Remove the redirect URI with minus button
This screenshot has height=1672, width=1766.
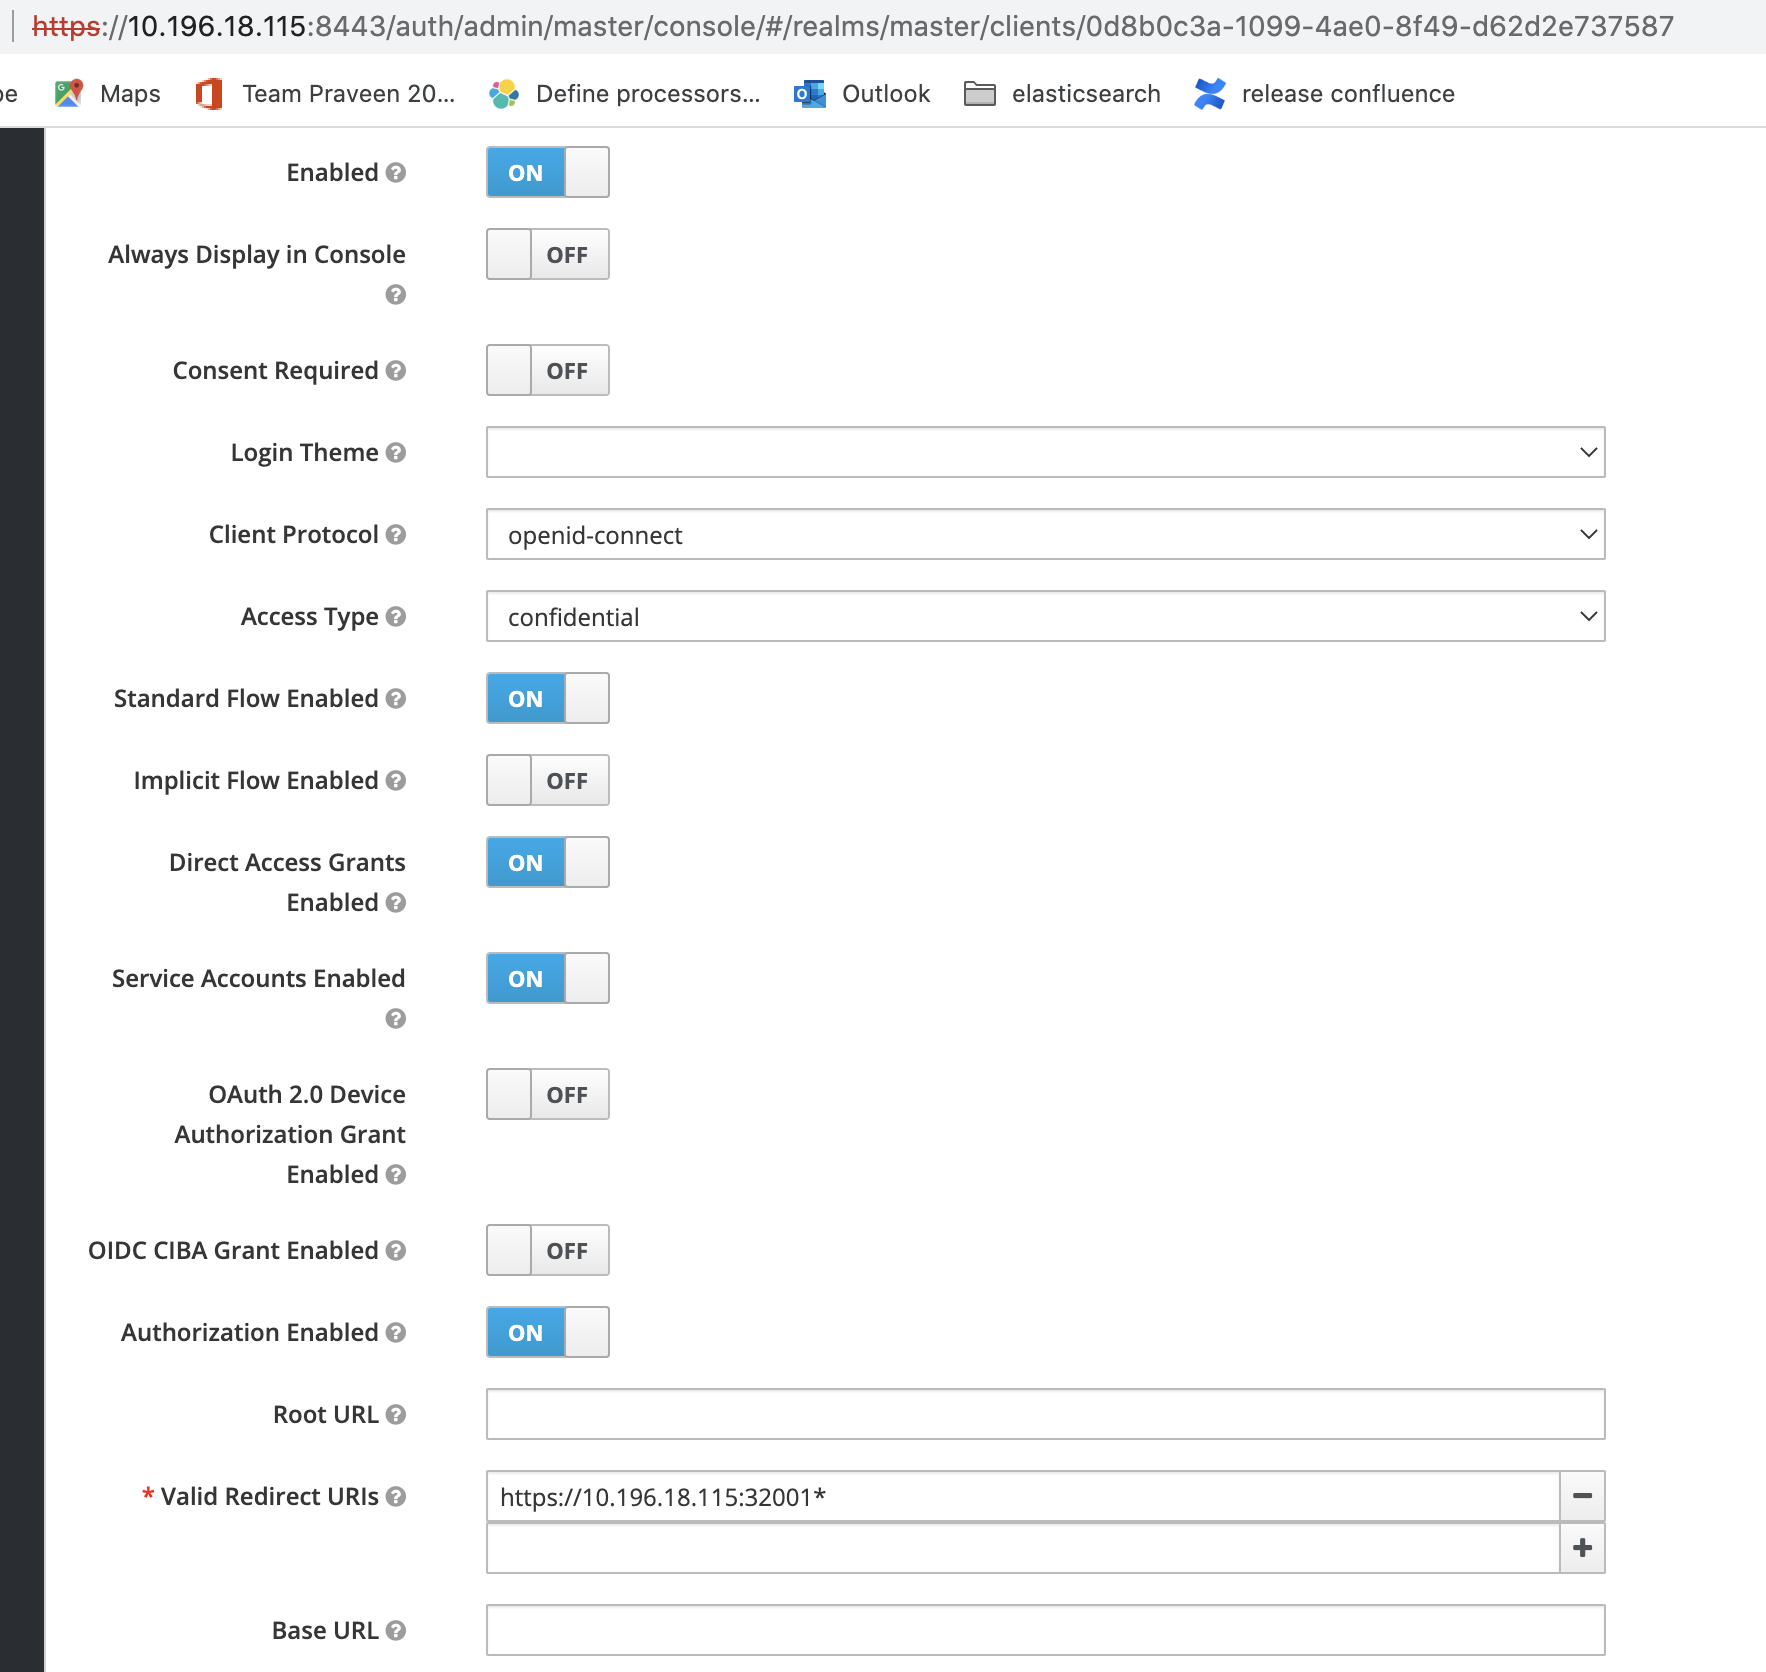click(1582, 1497)
